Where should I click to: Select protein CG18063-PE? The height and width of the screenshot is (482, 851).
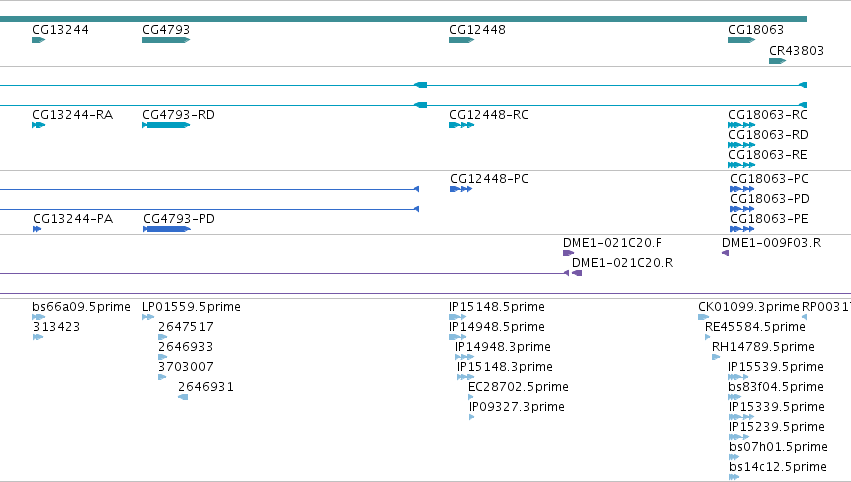770,219
